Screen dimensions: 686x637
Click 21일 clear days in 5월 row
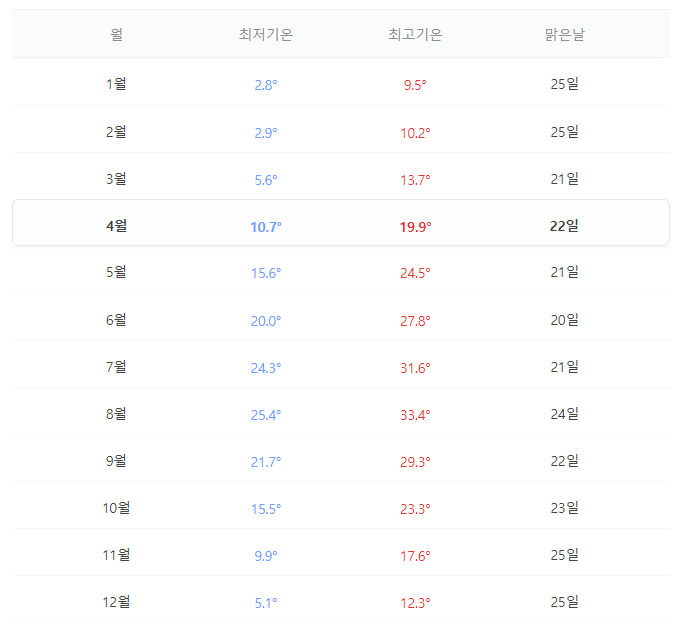pos(564,272)
